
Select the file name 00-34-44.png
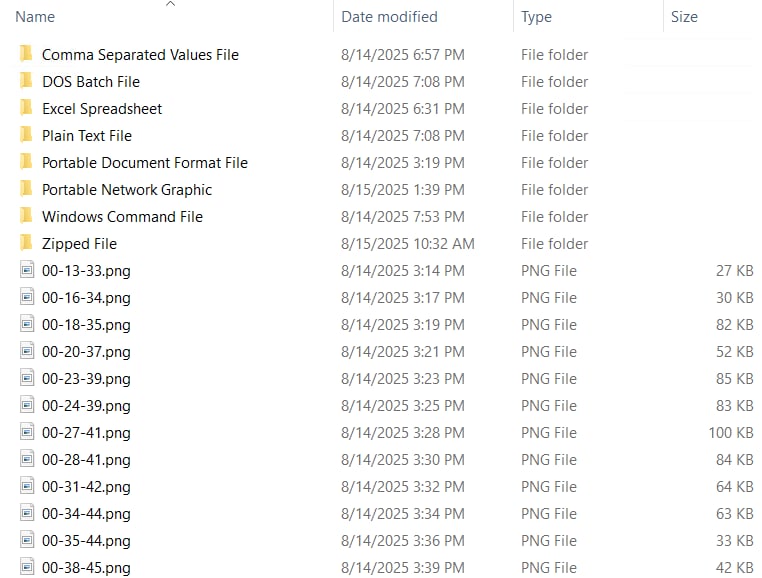[x=86, y=513]
